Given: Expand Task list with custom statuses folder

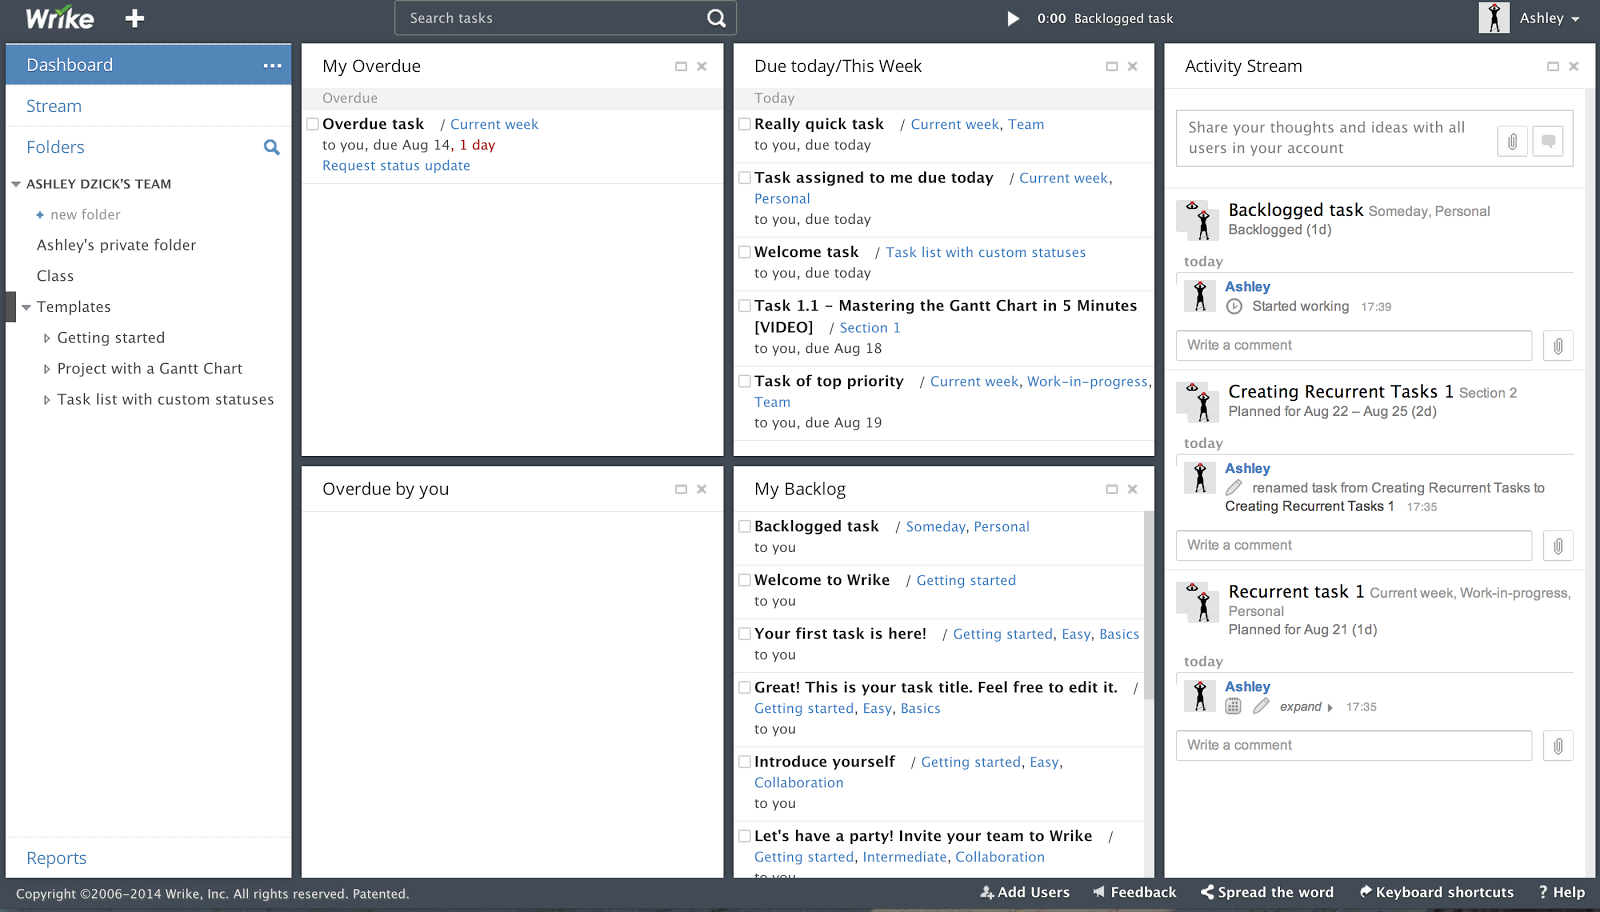Looking at the screenshot, I should point(46,400).
